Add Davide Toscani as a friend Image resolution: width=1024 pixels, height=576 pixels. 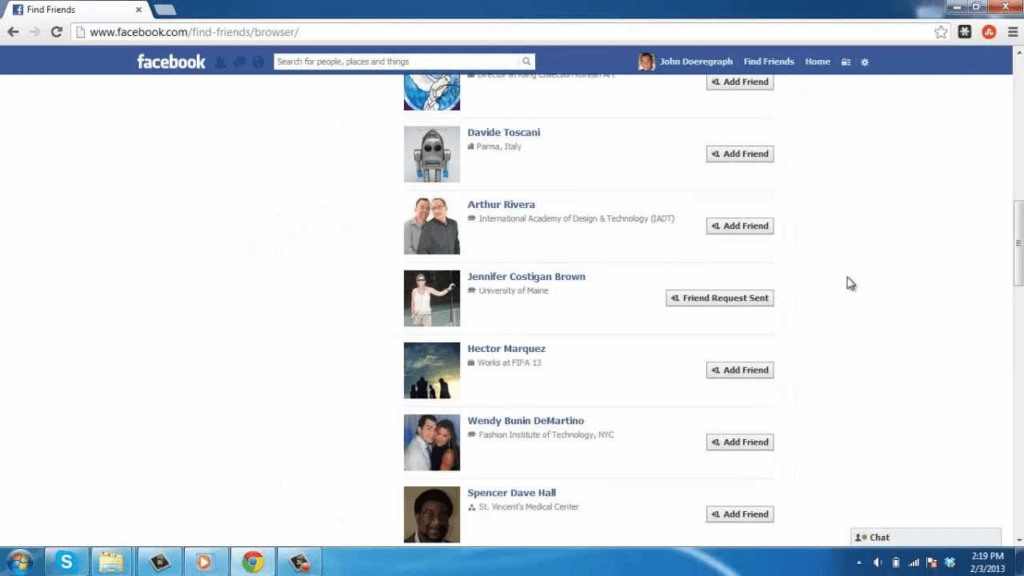pyautogui.click(x=739, y=154)
